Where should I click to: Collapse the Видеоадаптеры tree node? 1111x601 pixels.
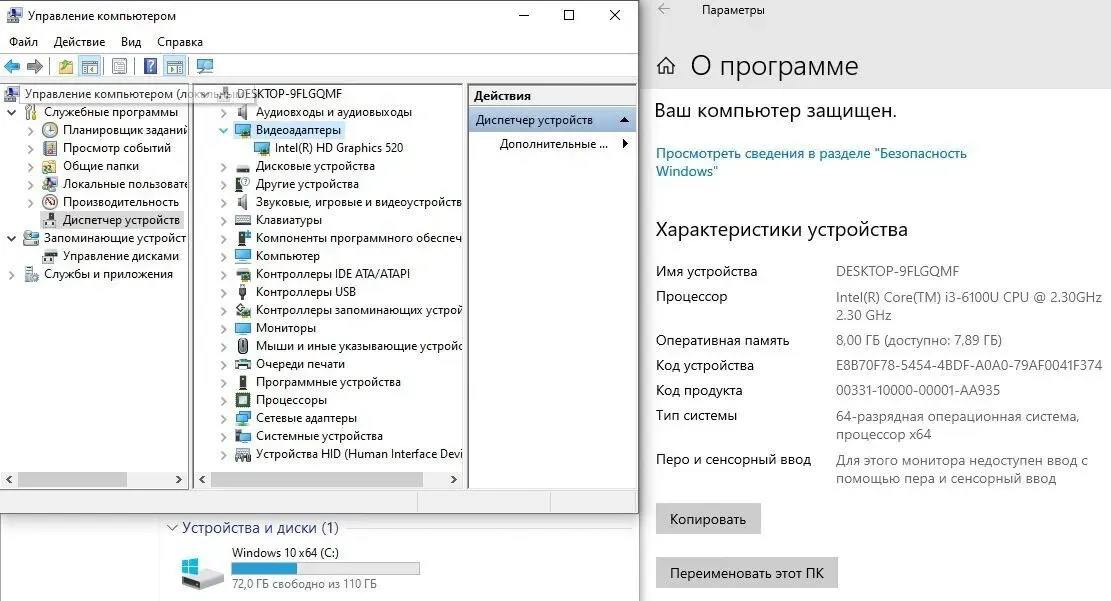tap(224, 130)
